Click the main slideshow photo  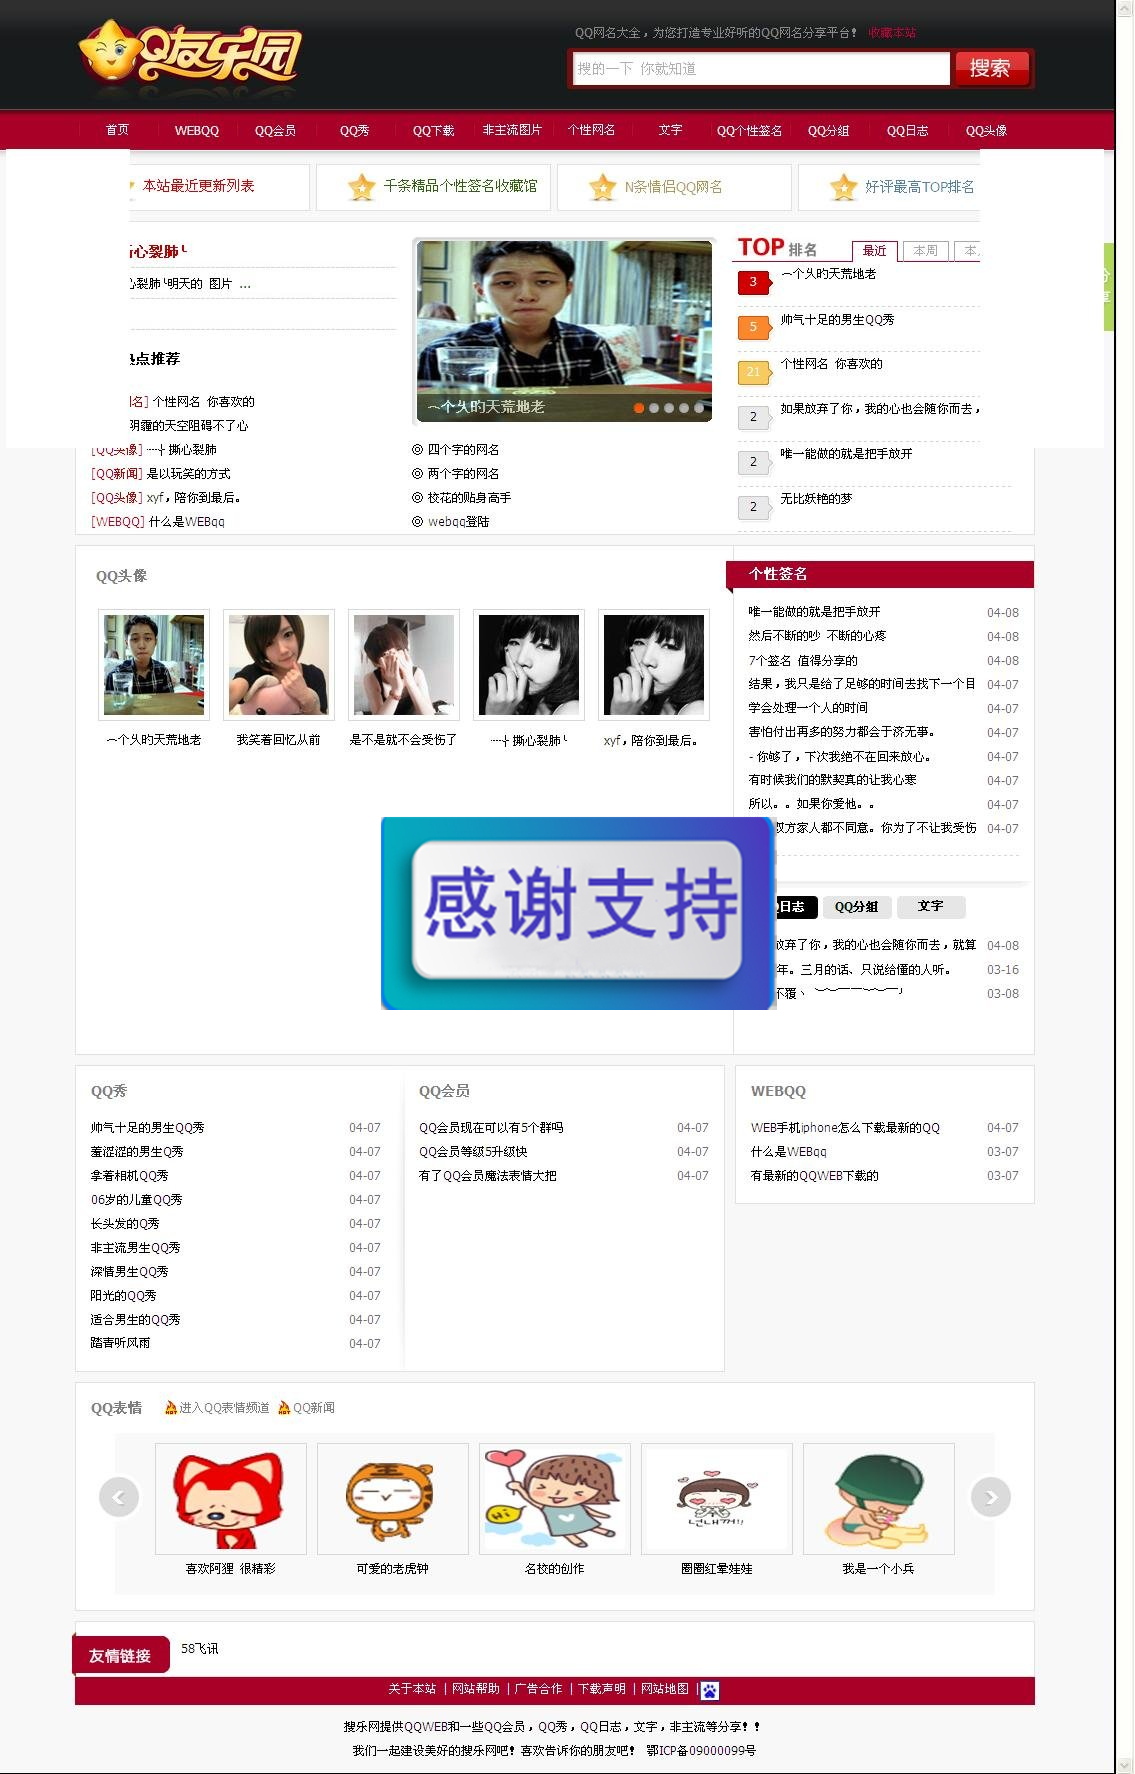[564, 330]
